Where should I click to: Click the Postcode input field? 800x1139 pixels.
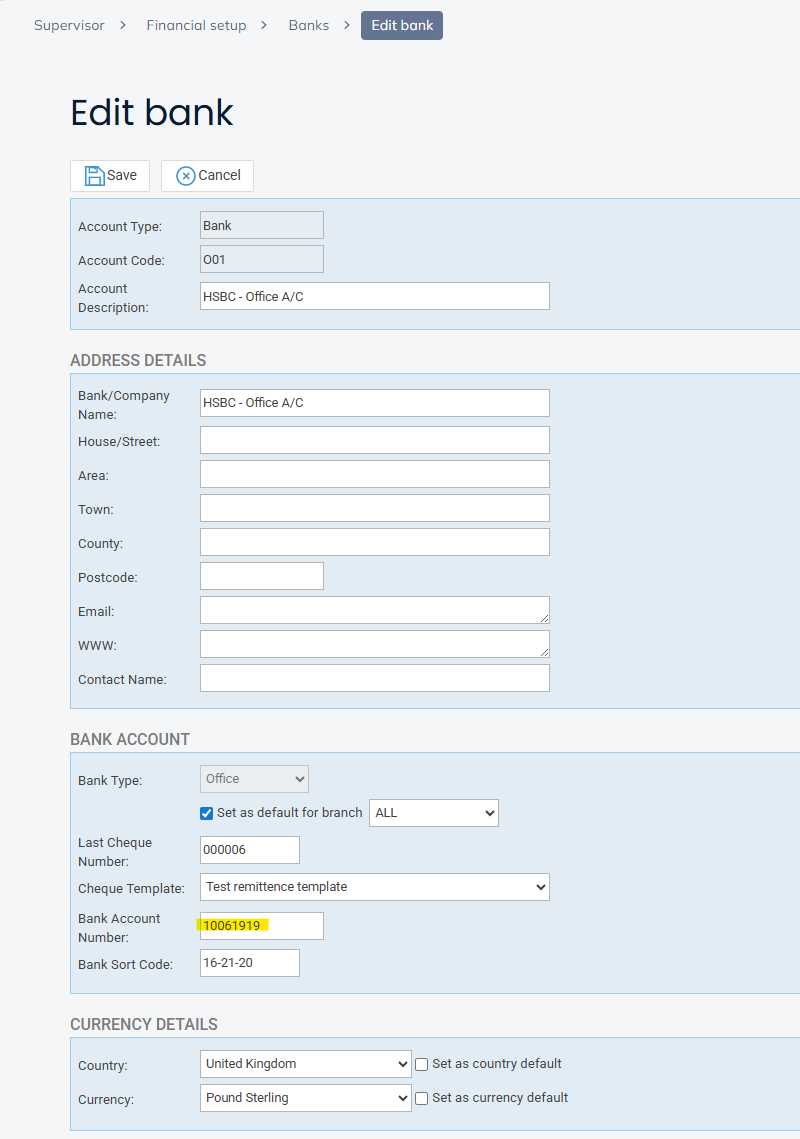pos(261,576)
